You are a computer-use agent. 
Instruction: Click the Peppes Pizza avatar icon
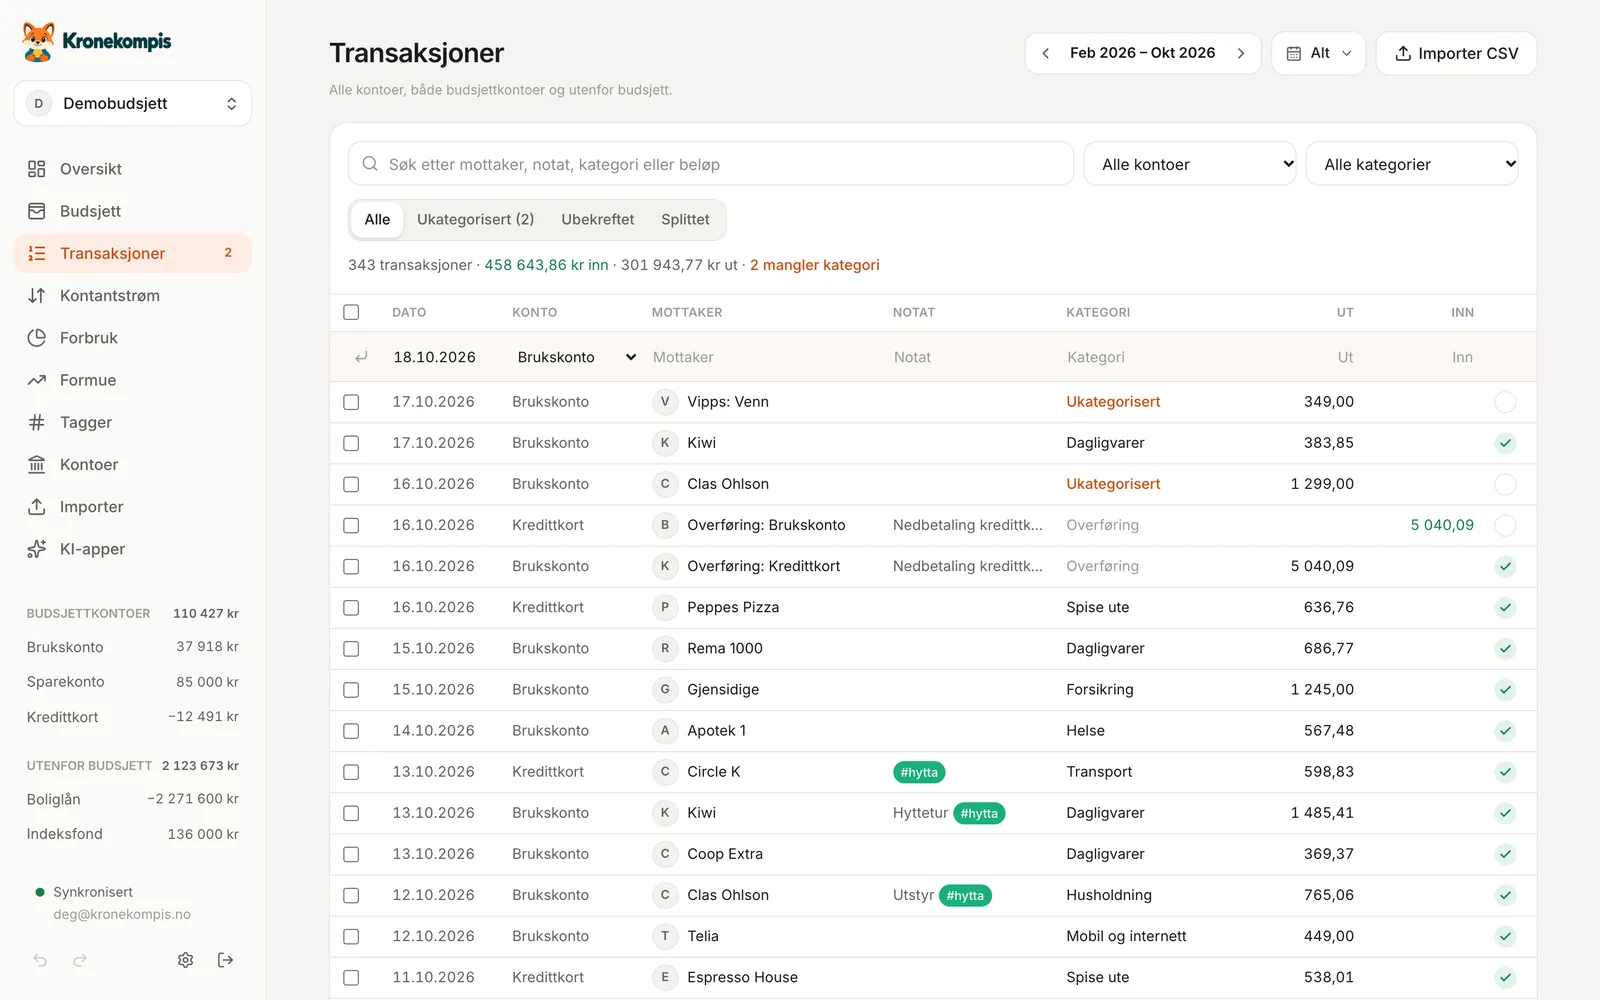[665, 607]
